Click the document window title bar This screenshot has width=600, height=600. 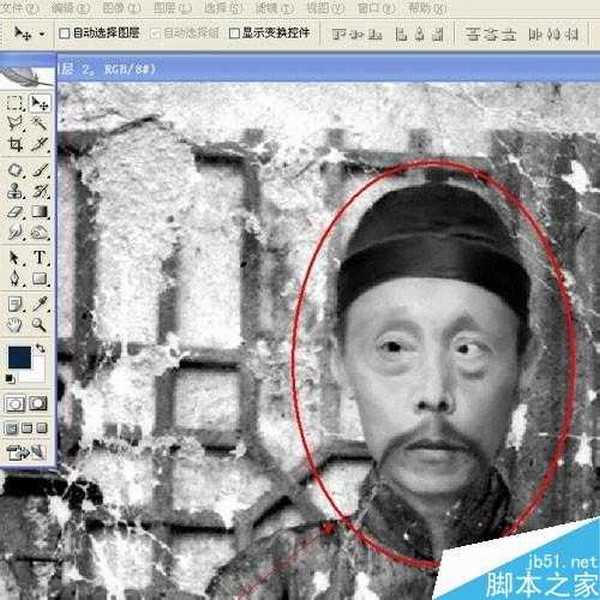click(328, 69)
